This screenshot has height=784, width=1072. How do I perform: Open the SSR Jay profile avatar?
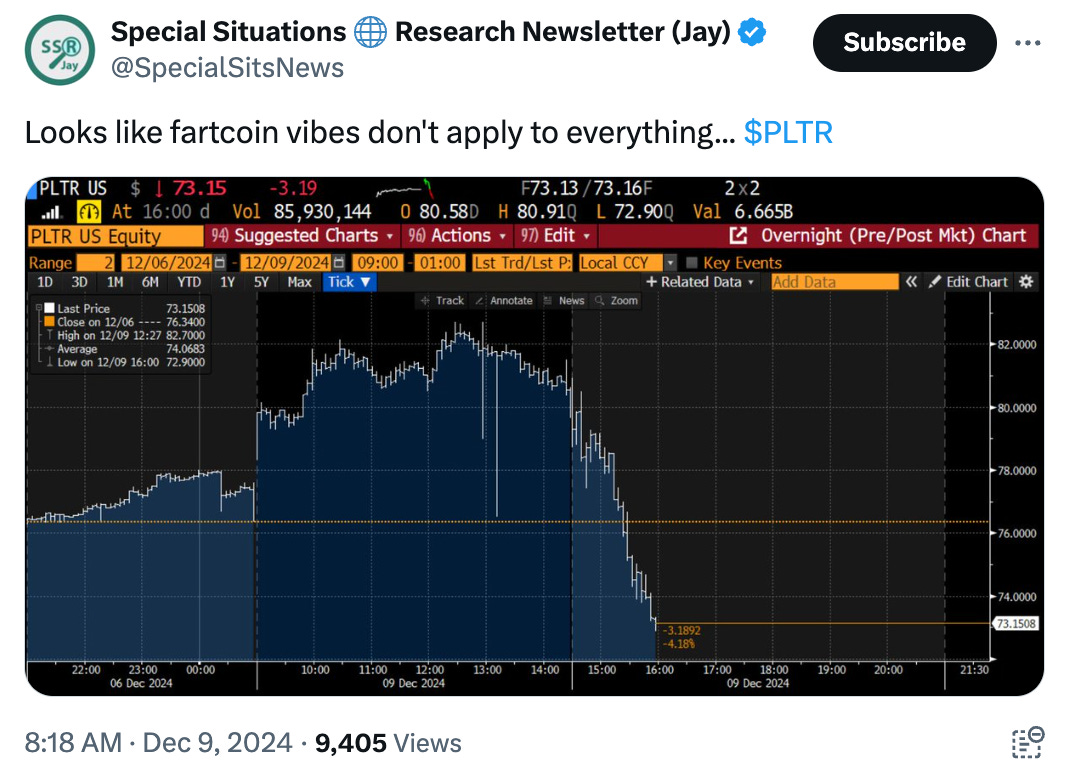60,50
